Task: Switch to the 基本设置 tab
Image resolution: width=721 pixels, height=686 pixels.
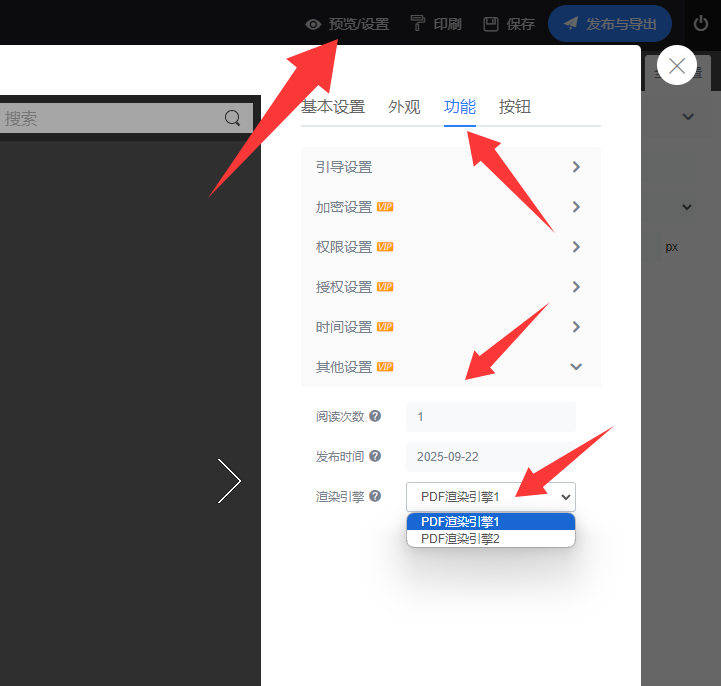Action: (x=333, y=107)
